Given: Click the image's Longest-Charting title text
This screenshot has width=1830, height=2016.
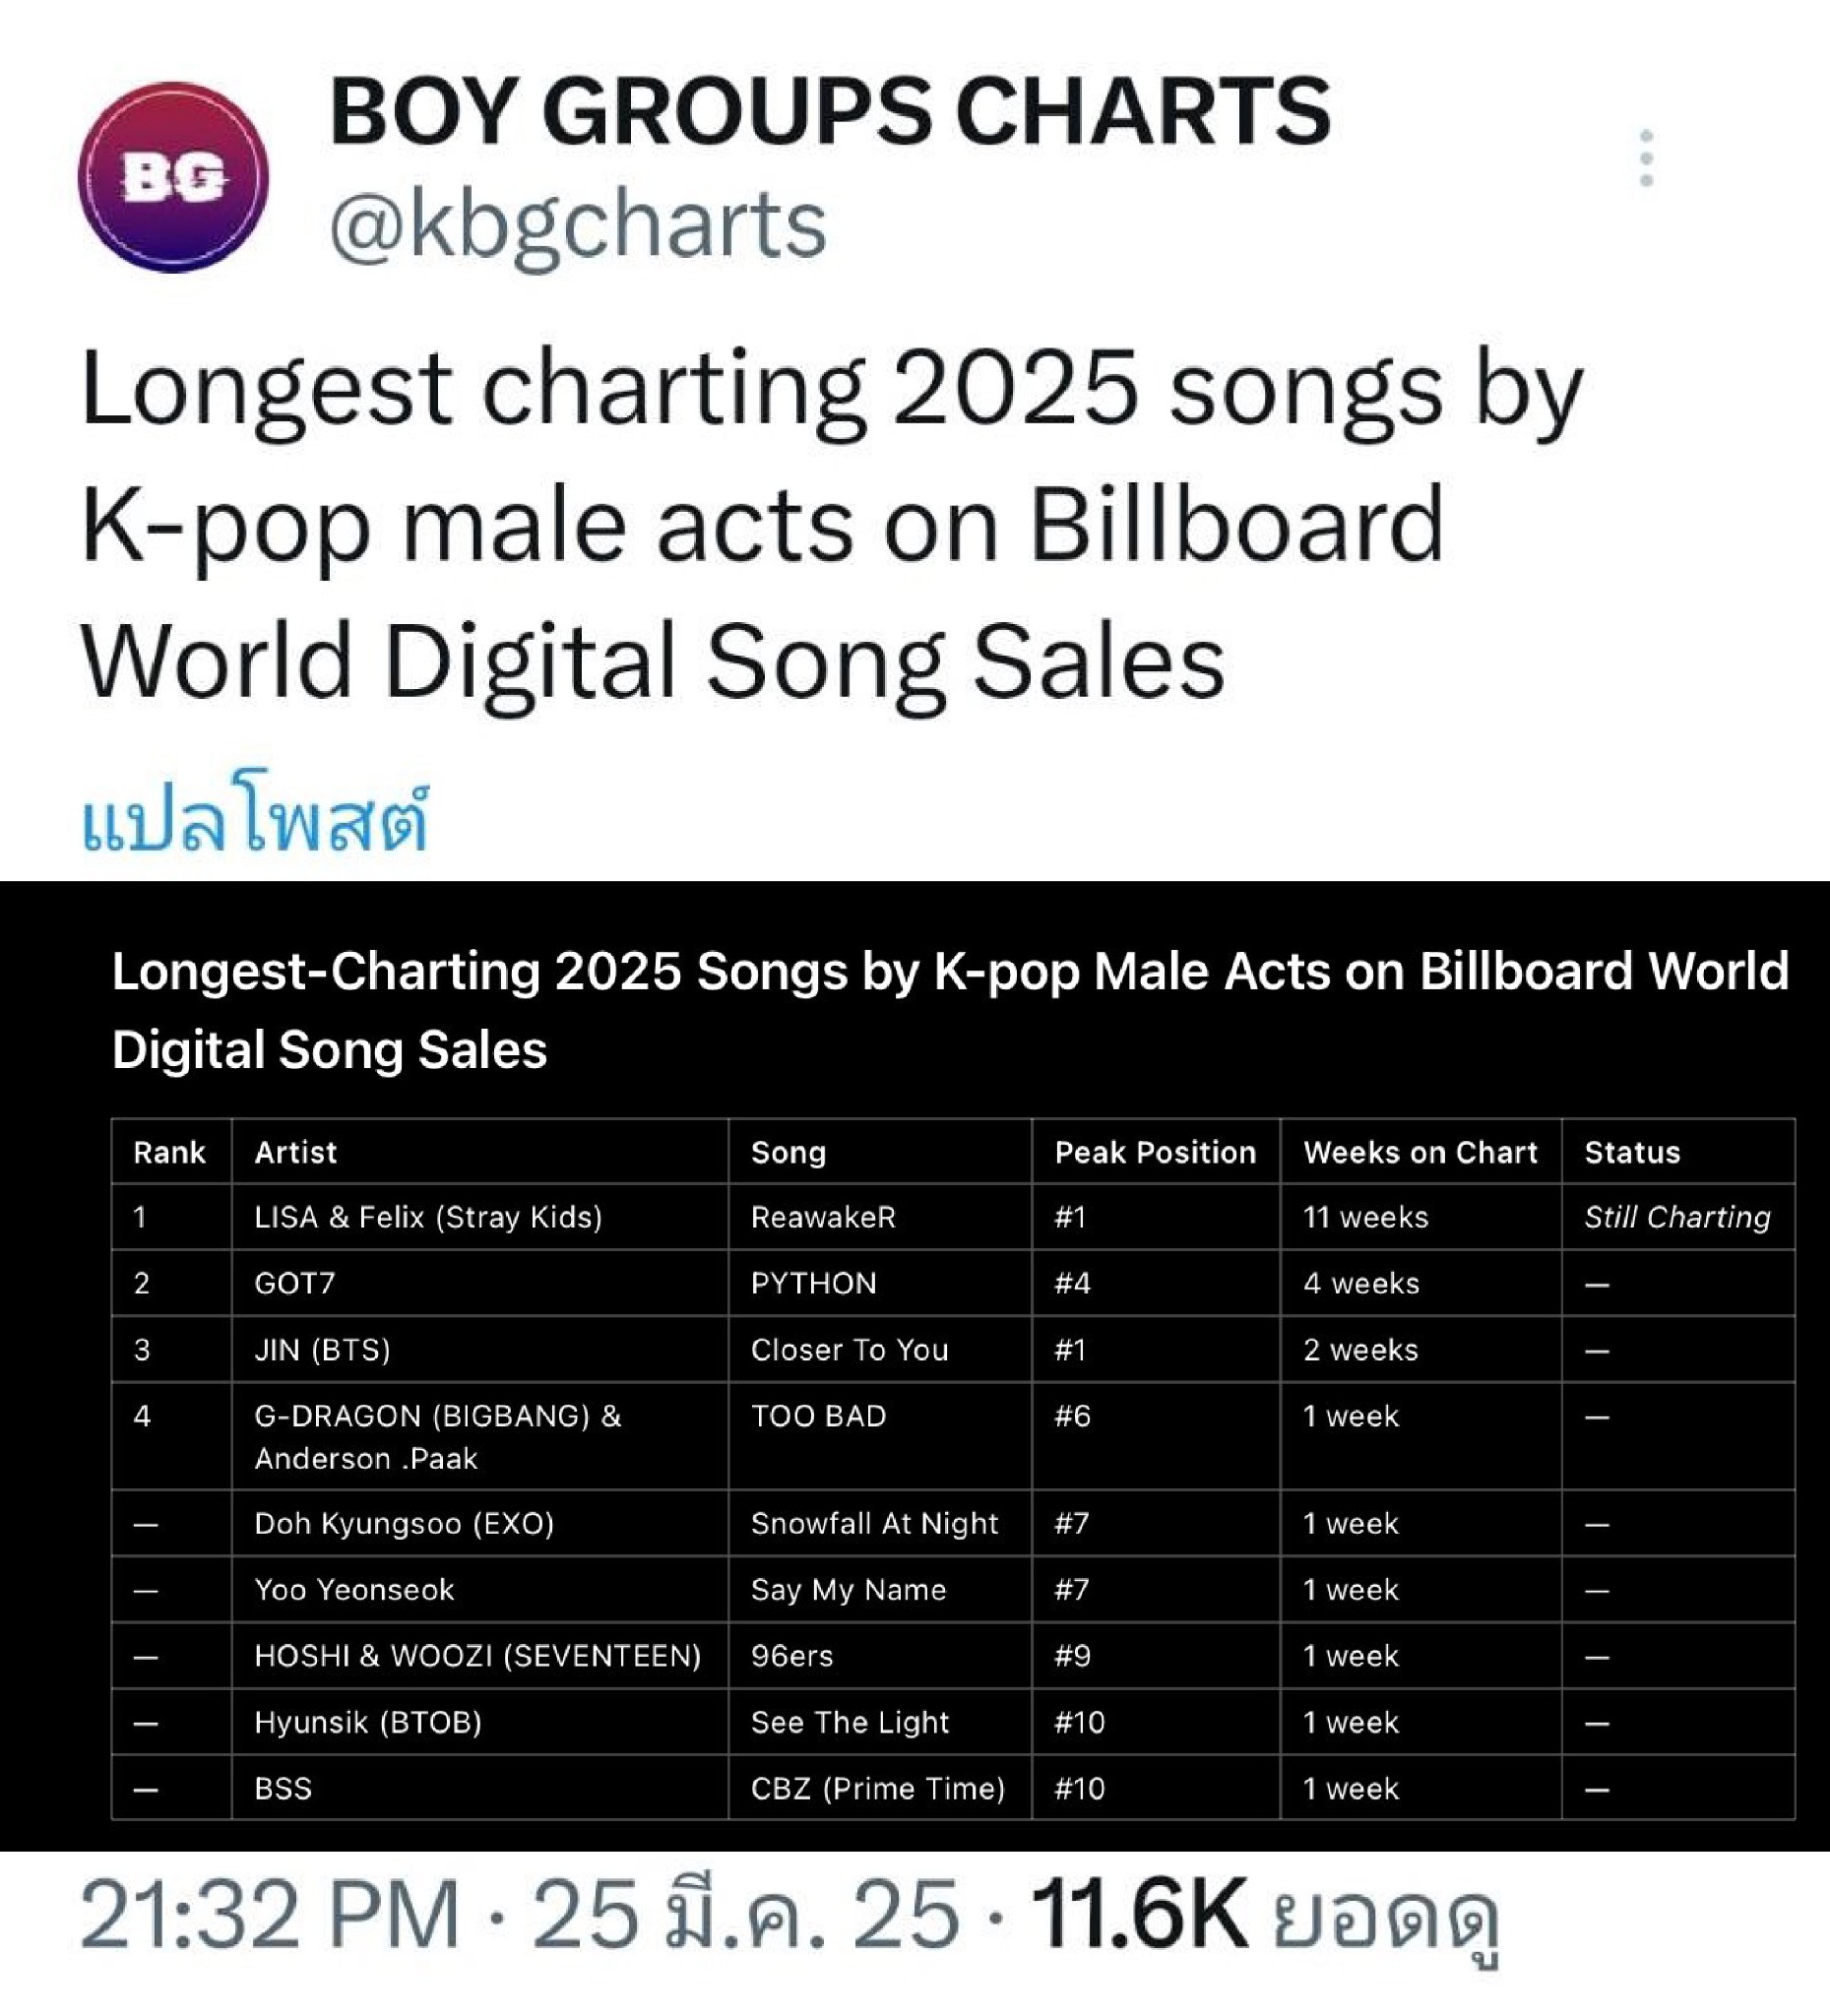Looking at the screenshot, I should 950,1010.
